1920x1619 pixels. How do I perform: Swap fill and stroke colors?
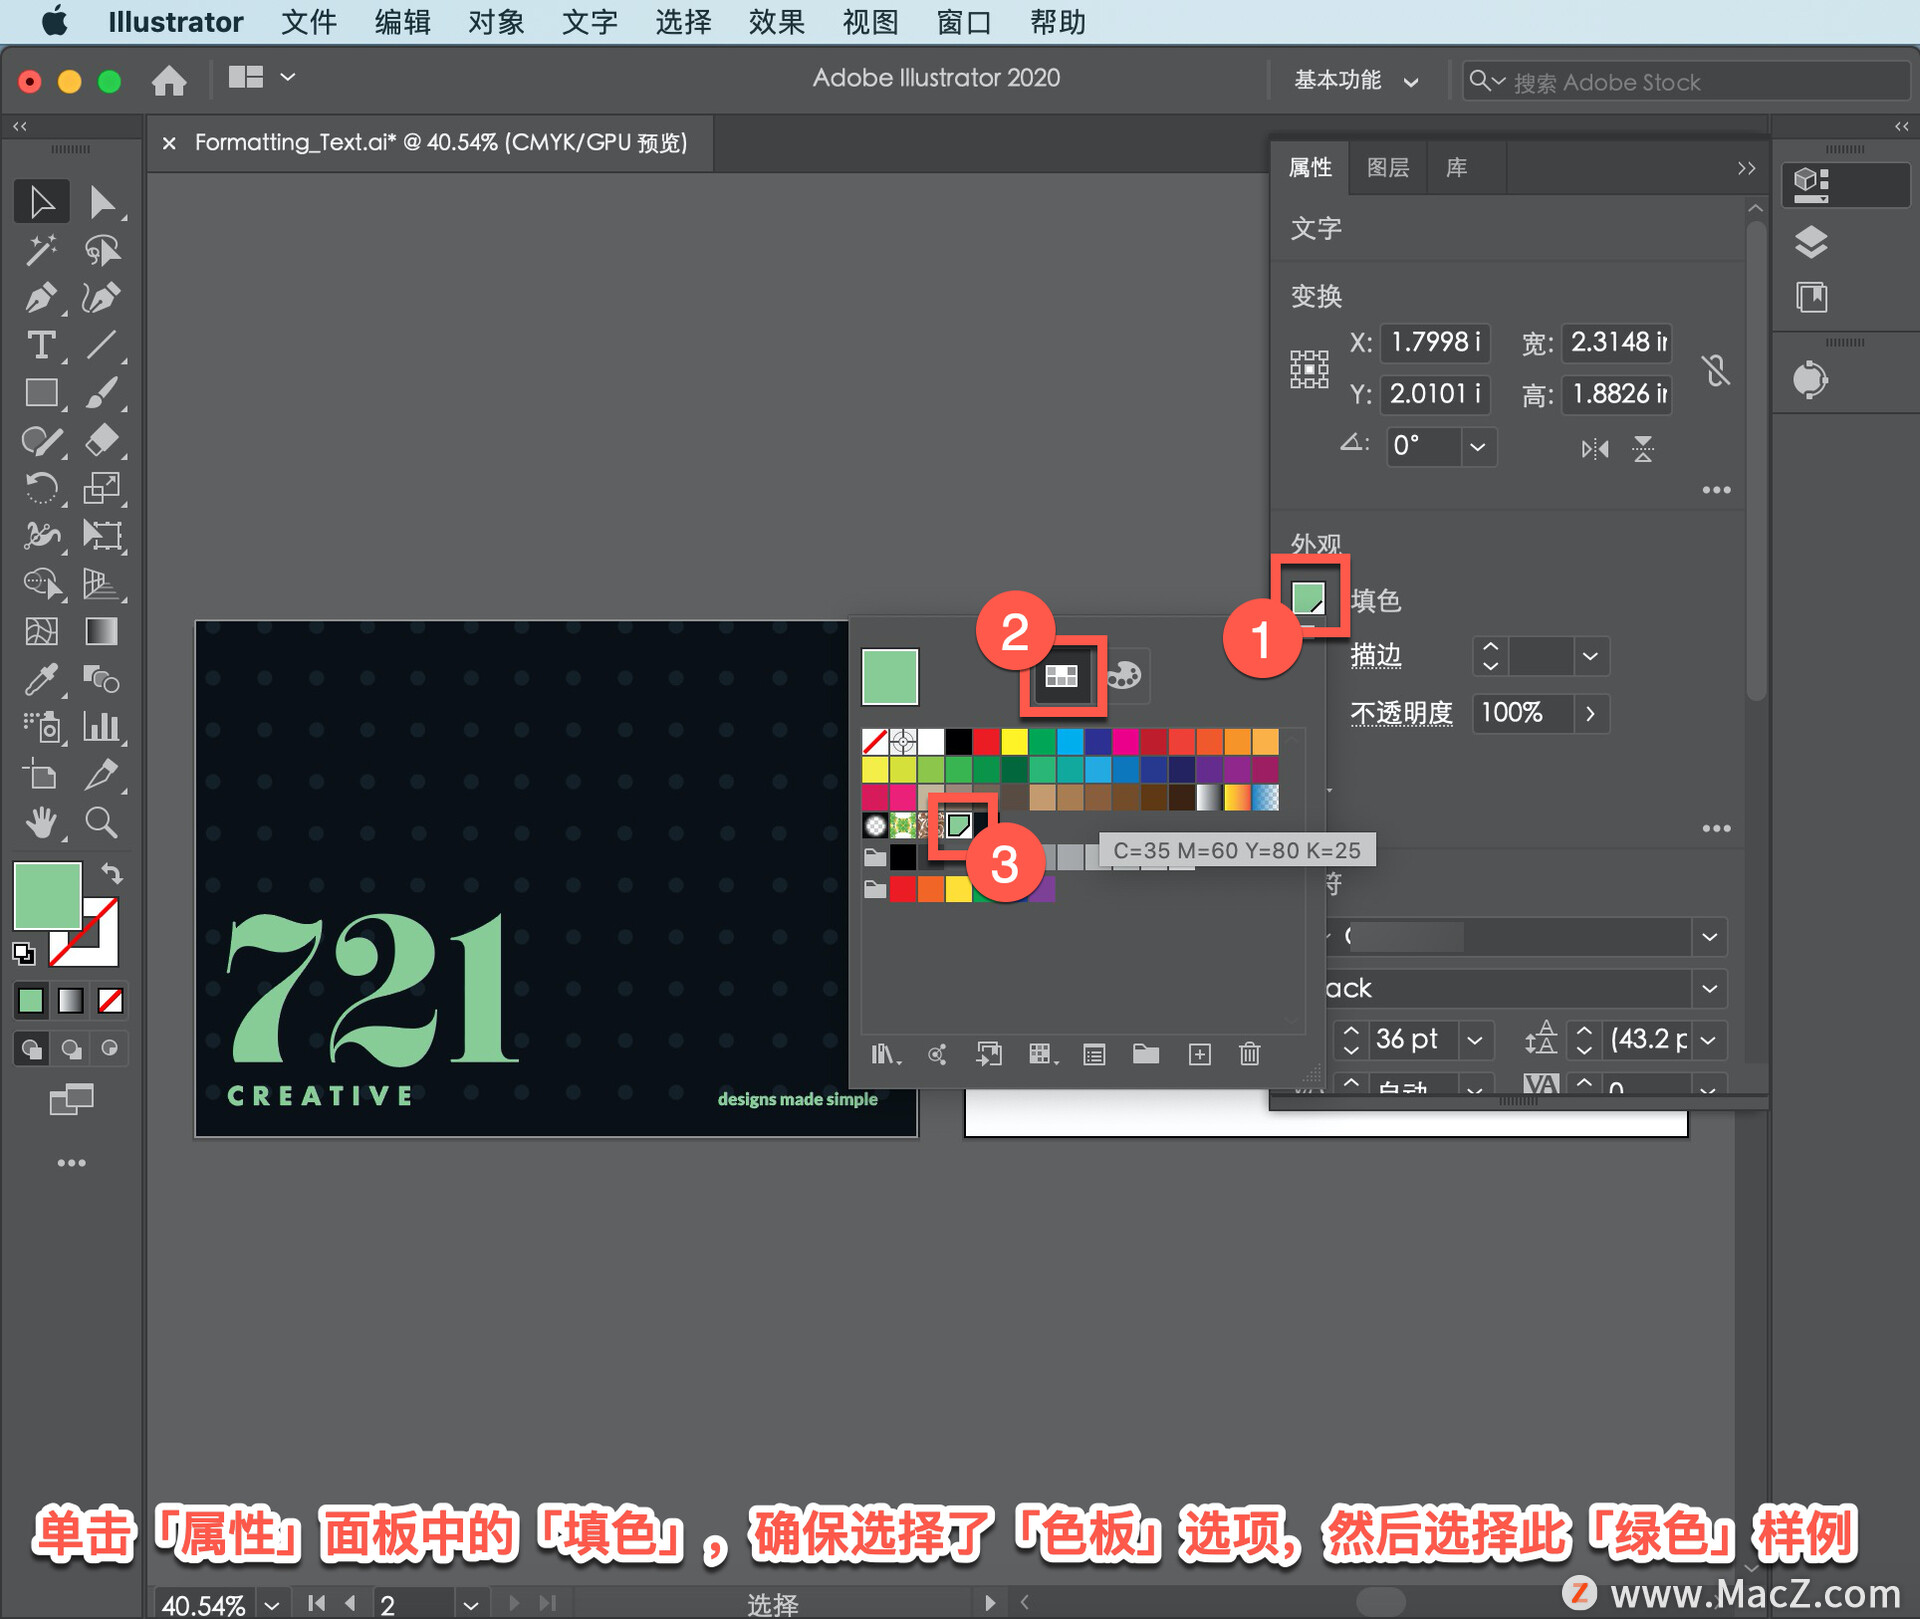(112, 873)
